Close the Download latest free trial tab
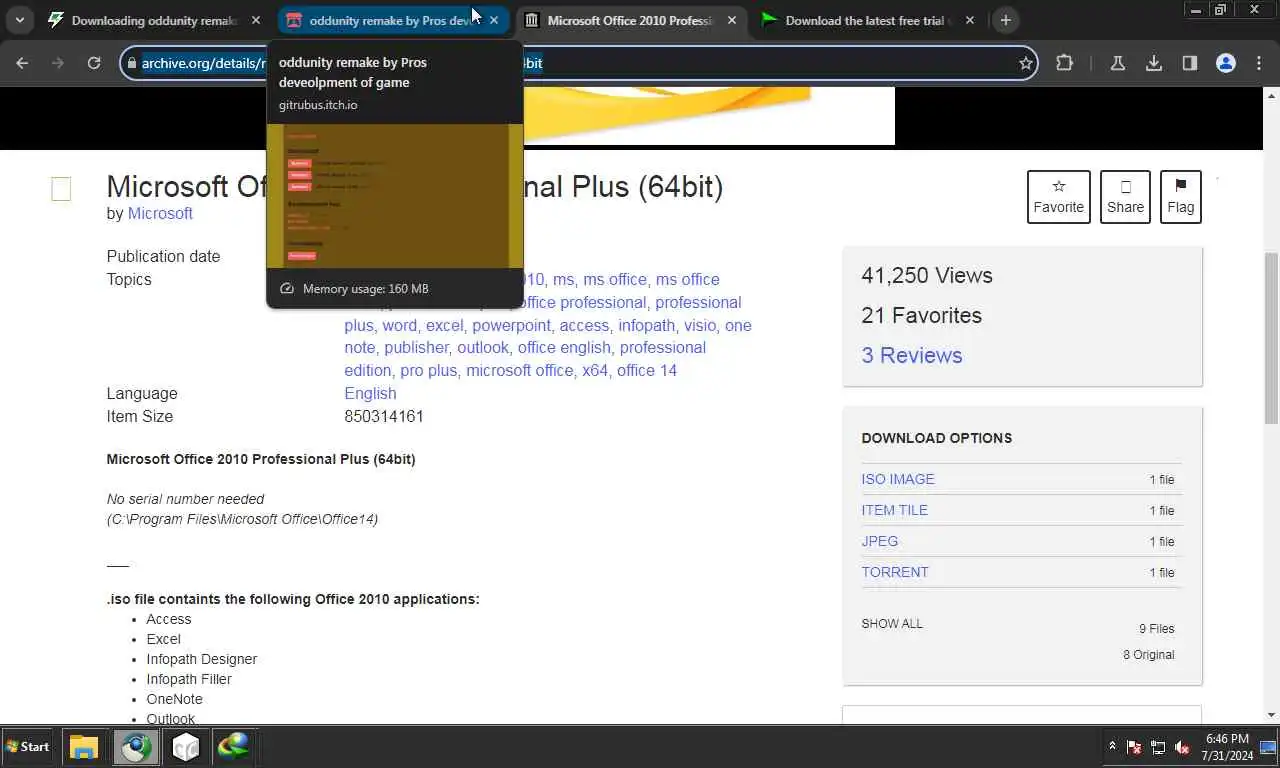The image size is (1280, 768). (x=970, y=20)
